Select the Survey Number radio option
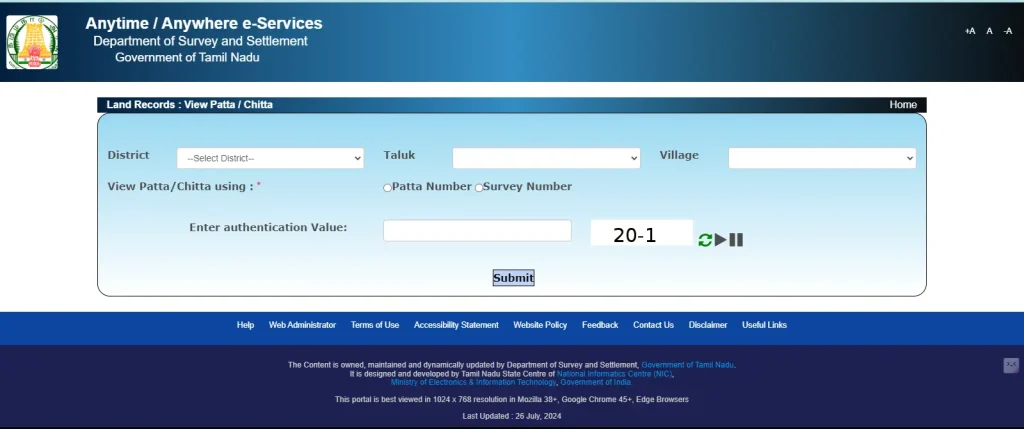This screenshot has width=1024, height=429. pos(479,188)
